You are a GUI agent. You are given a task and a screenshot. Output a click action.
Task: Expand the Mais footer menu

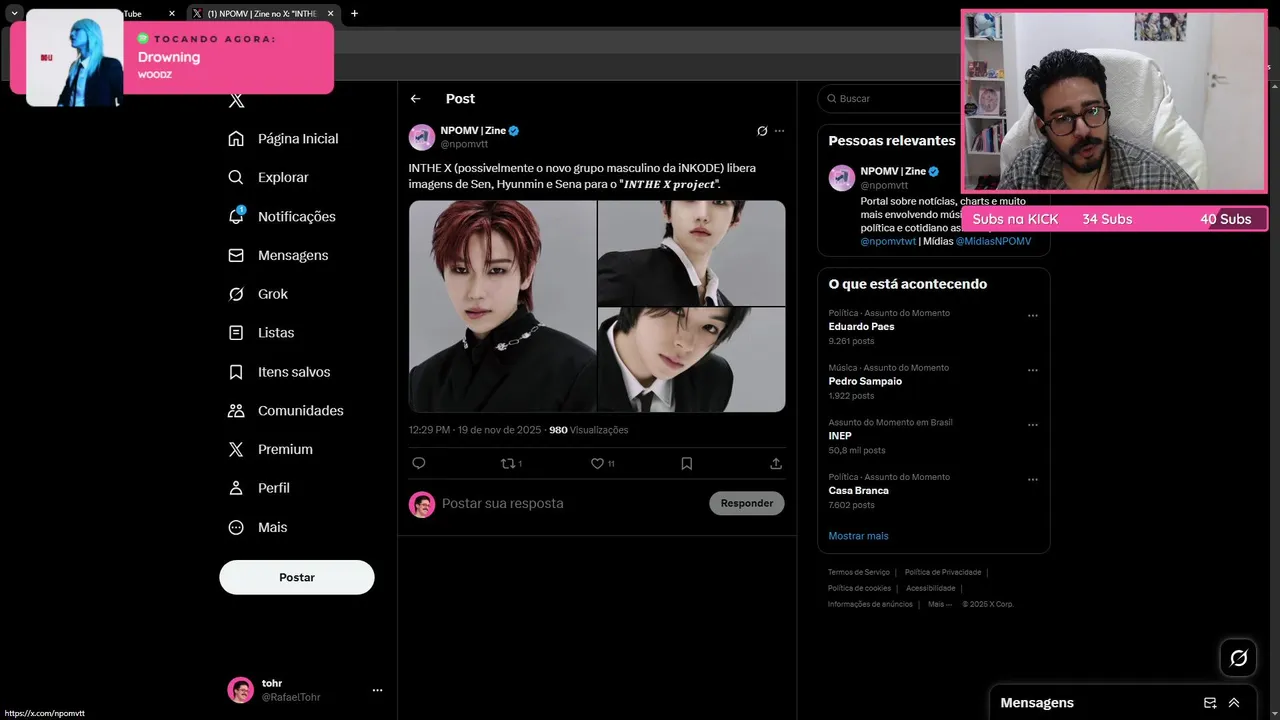pyautogui.click(x=939, y=604)
